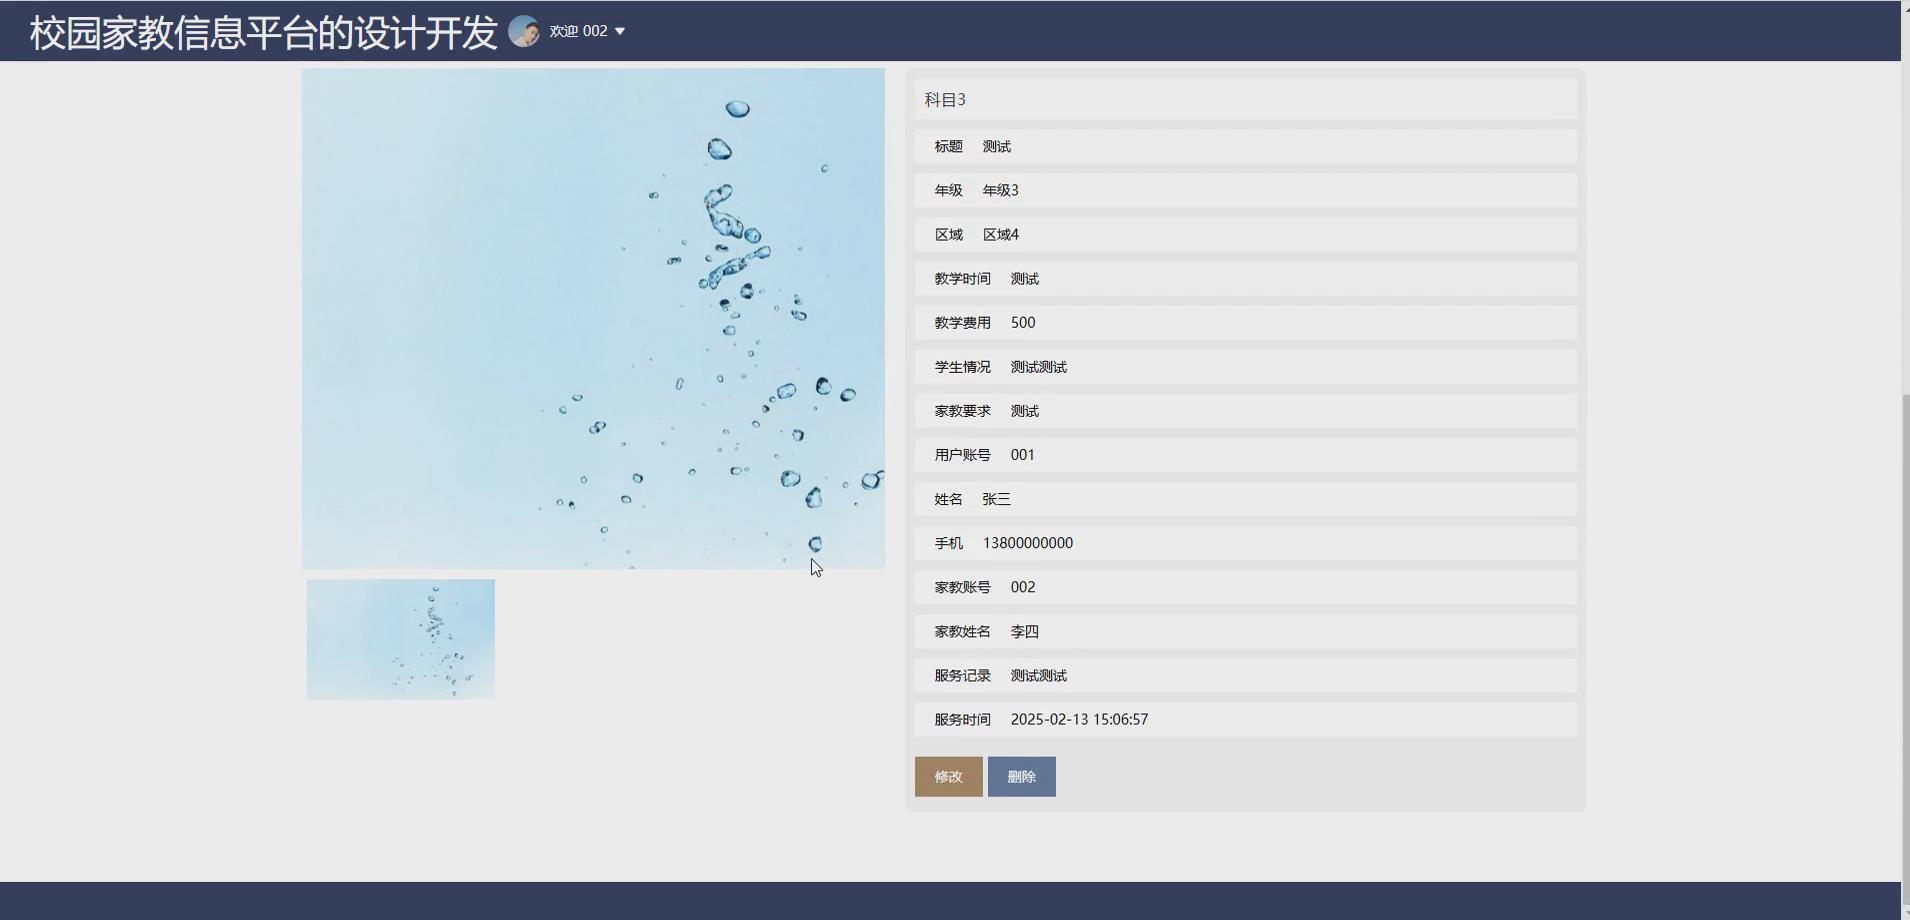Open the 欢迎 002 account dropdown
The image size is (1910, 920).
coord(578,30)
